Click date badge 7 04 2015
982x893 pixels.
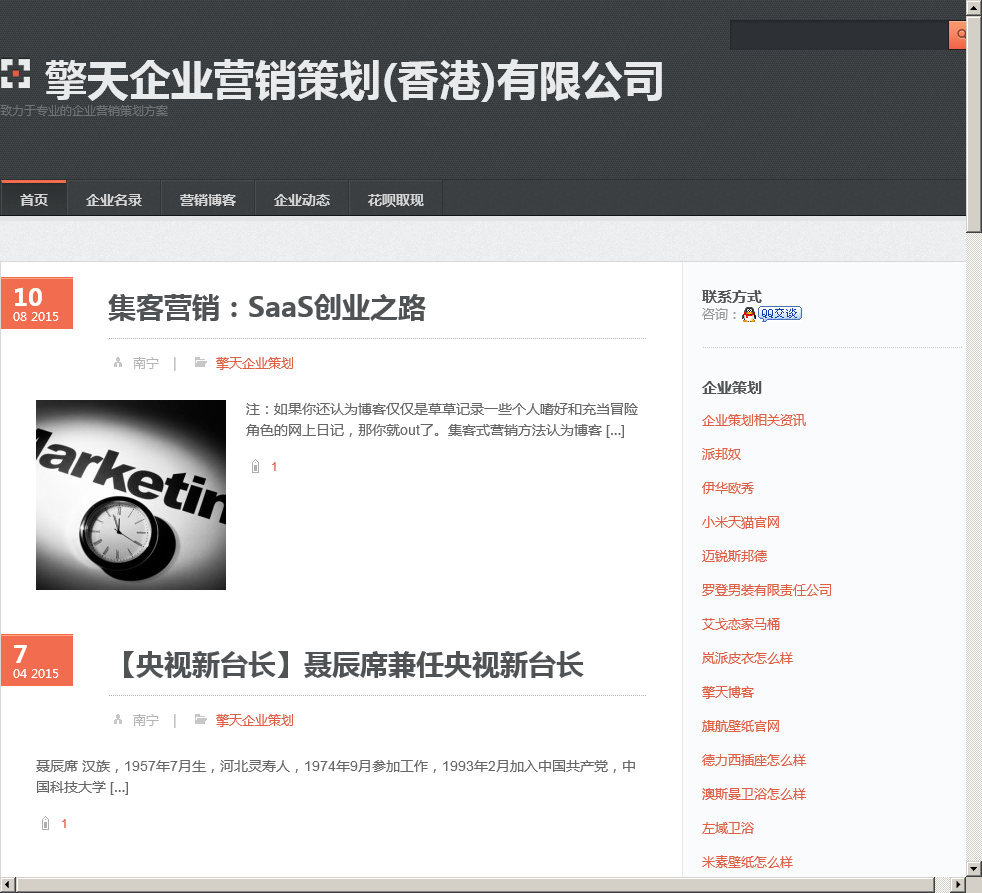pyautogui.click(x=36, y=660)
